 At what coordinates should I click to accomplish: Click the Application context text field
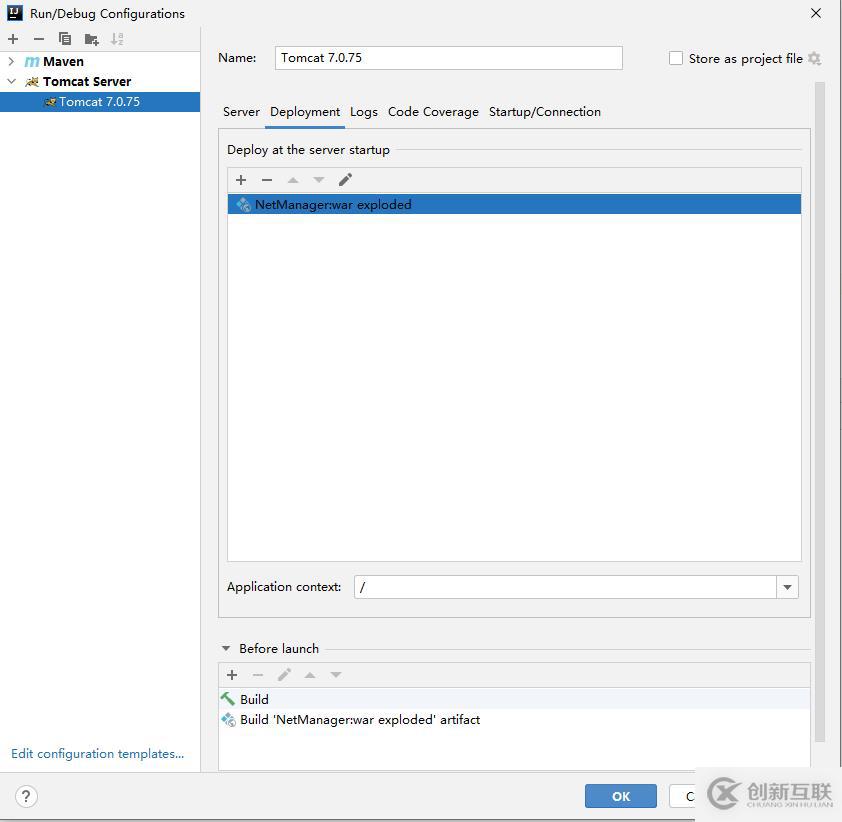coord(565,587)
